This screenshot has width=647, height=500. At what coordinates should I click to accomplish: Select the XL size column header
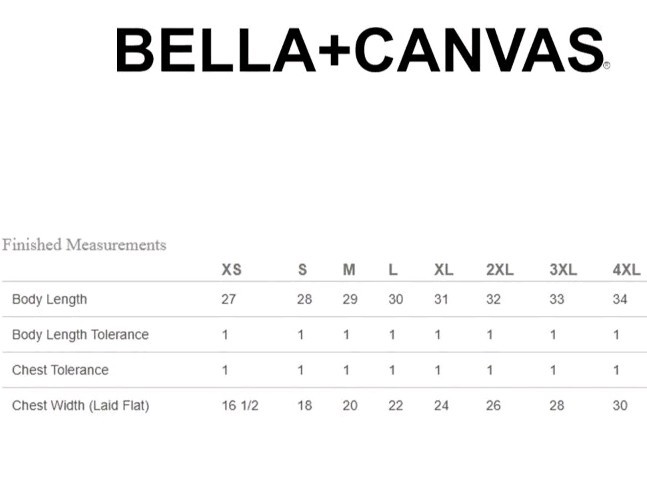point(444,270)
